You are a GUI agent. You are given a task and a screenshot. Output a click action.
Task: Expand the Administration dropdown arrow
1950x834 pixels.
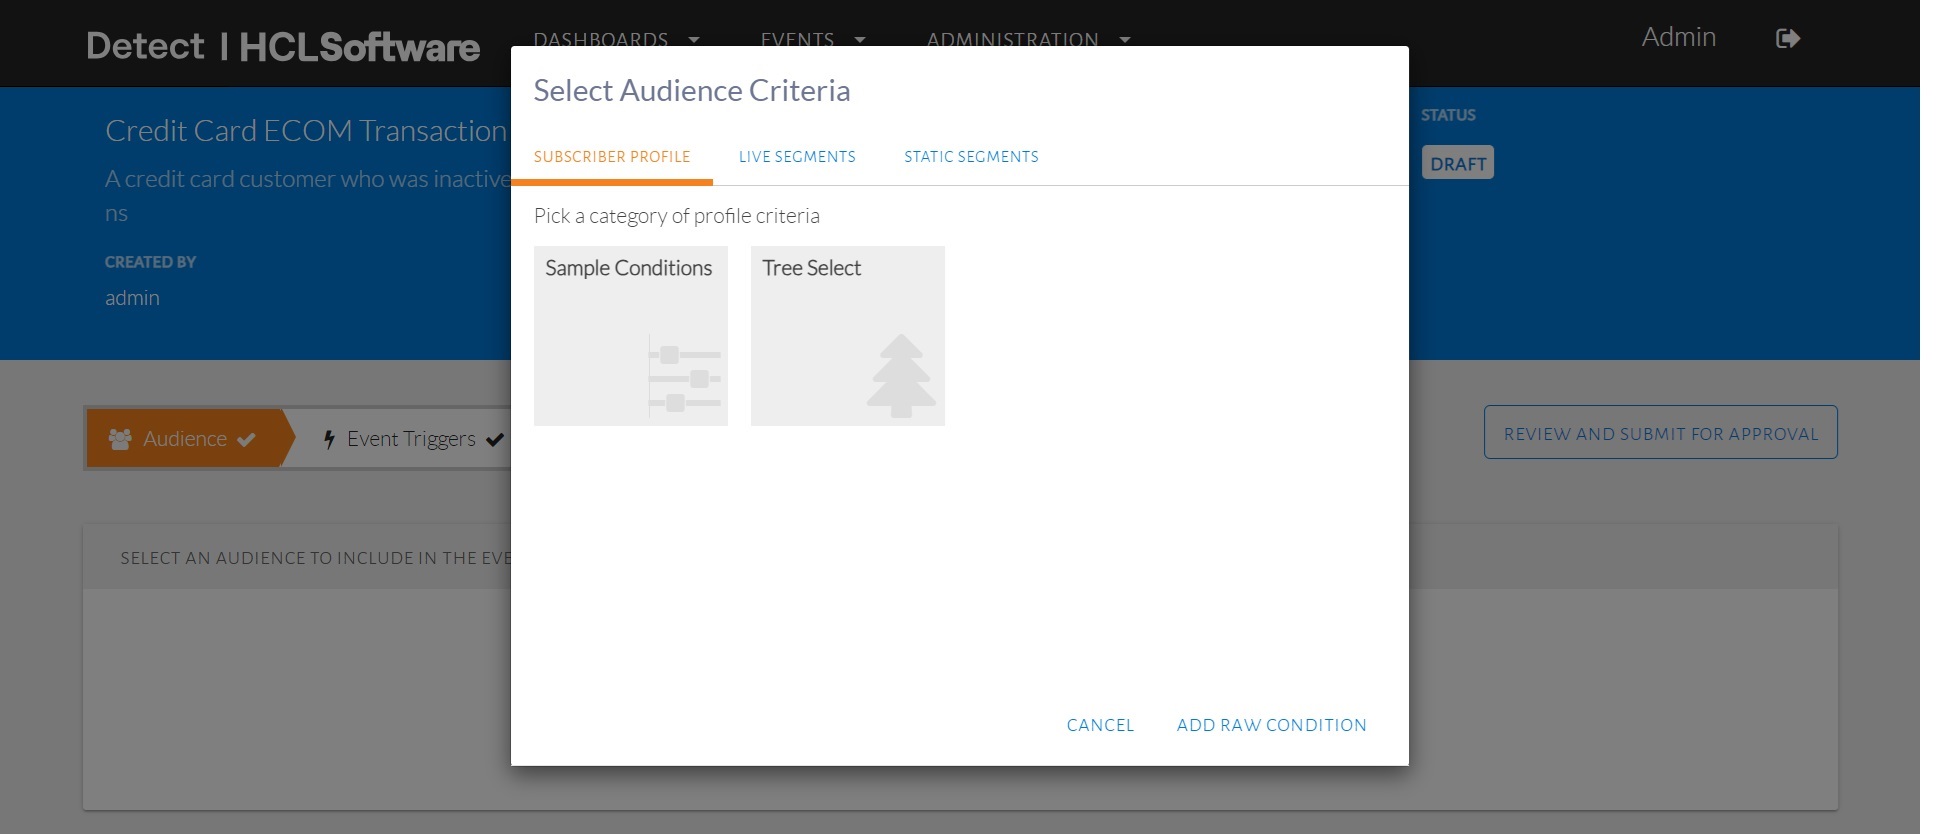1125,40
